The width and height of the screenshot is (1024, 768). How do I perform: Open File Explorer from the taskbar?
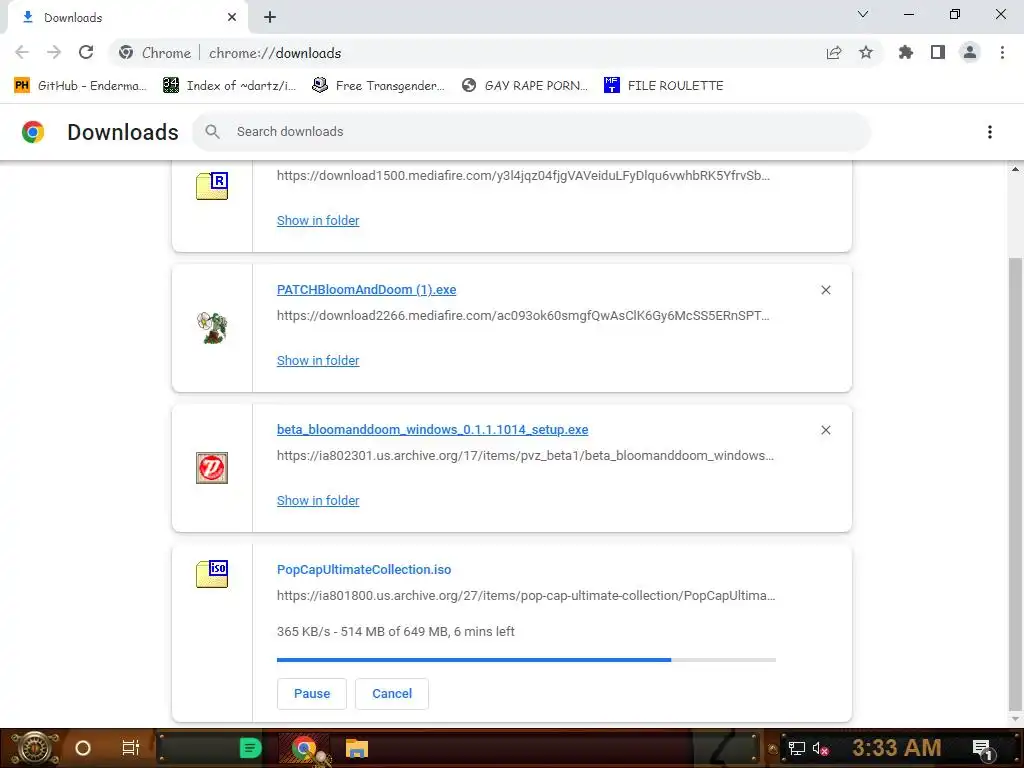[357, 748]
